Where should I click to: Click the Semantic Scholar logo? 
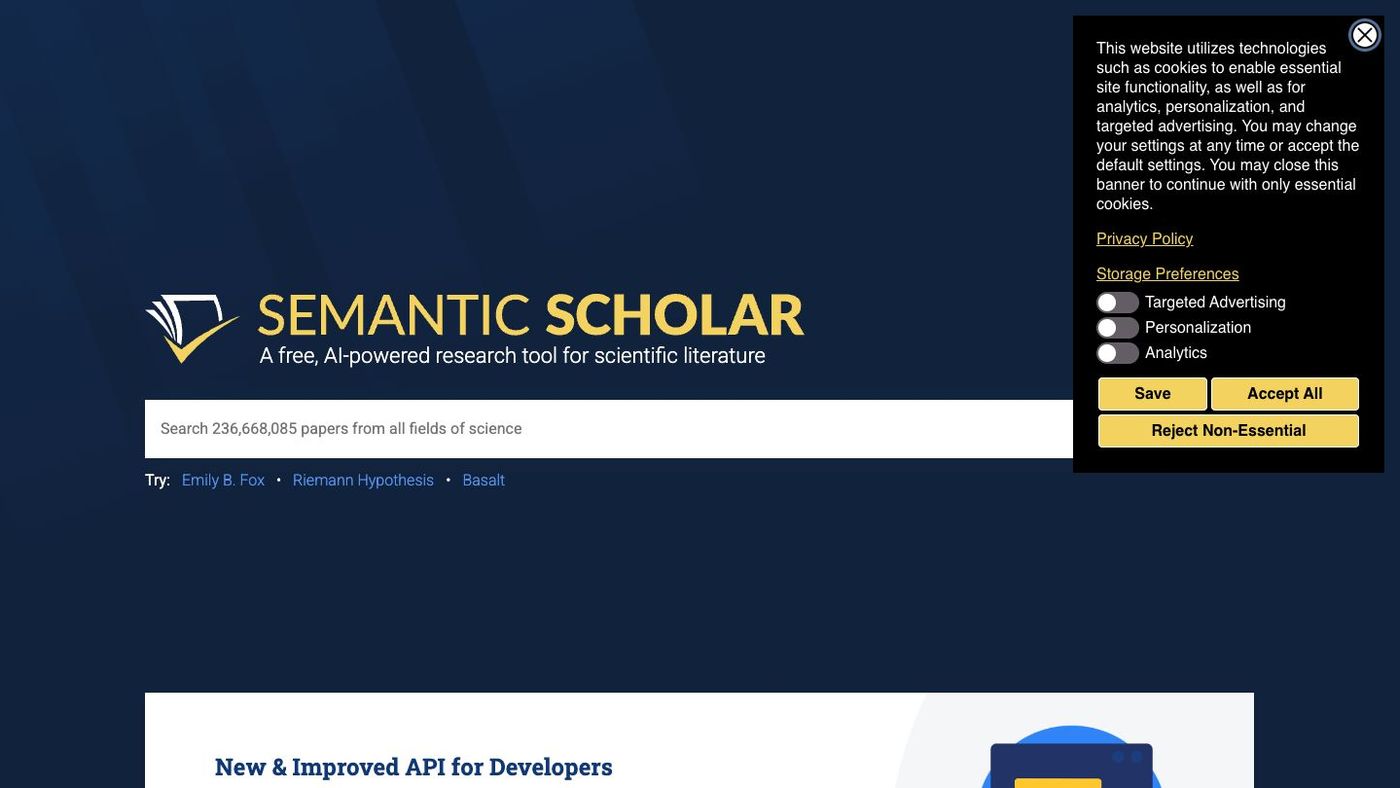[474, 329]
